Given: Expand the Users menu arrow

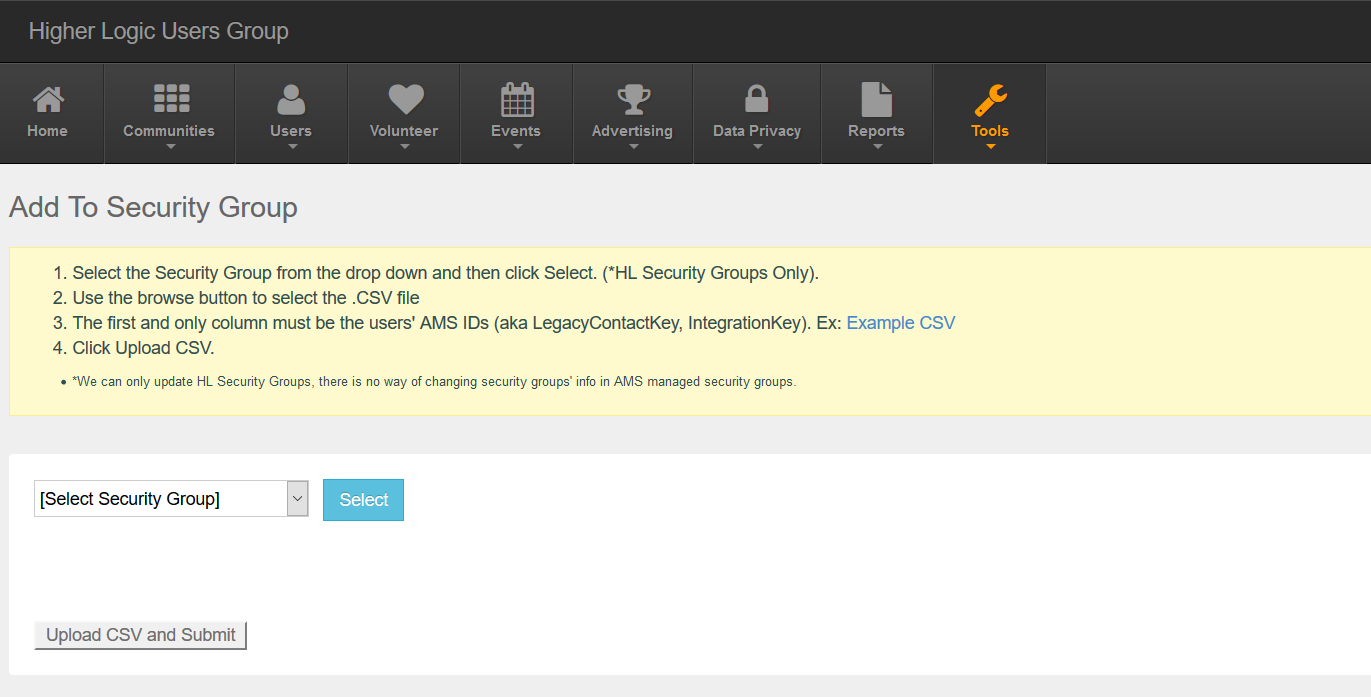Looking at the screenshot, I should pyautogui.click(x=292, y=147).
